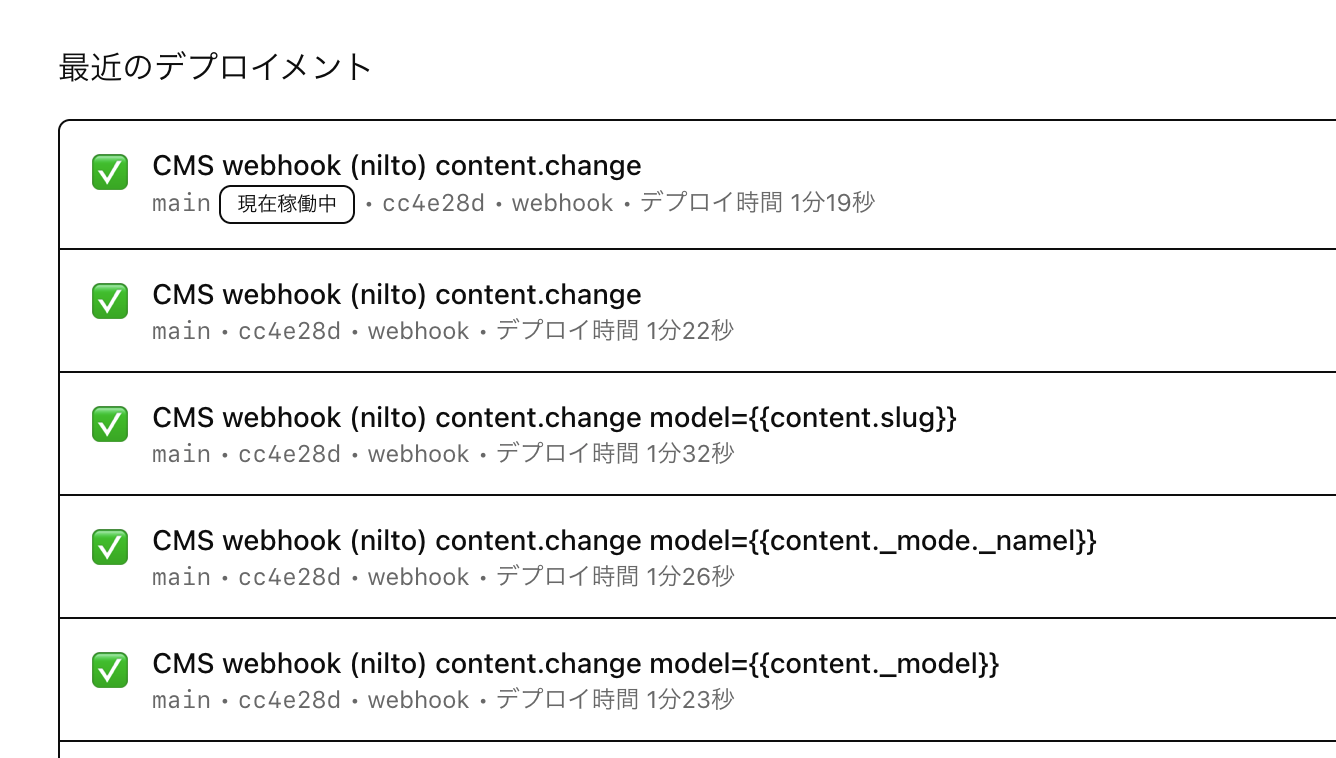The width and height of the screenshot is (1336, 758).
Task: Click the 最近のデプロイメント heading
Action: tap(216, 67)
